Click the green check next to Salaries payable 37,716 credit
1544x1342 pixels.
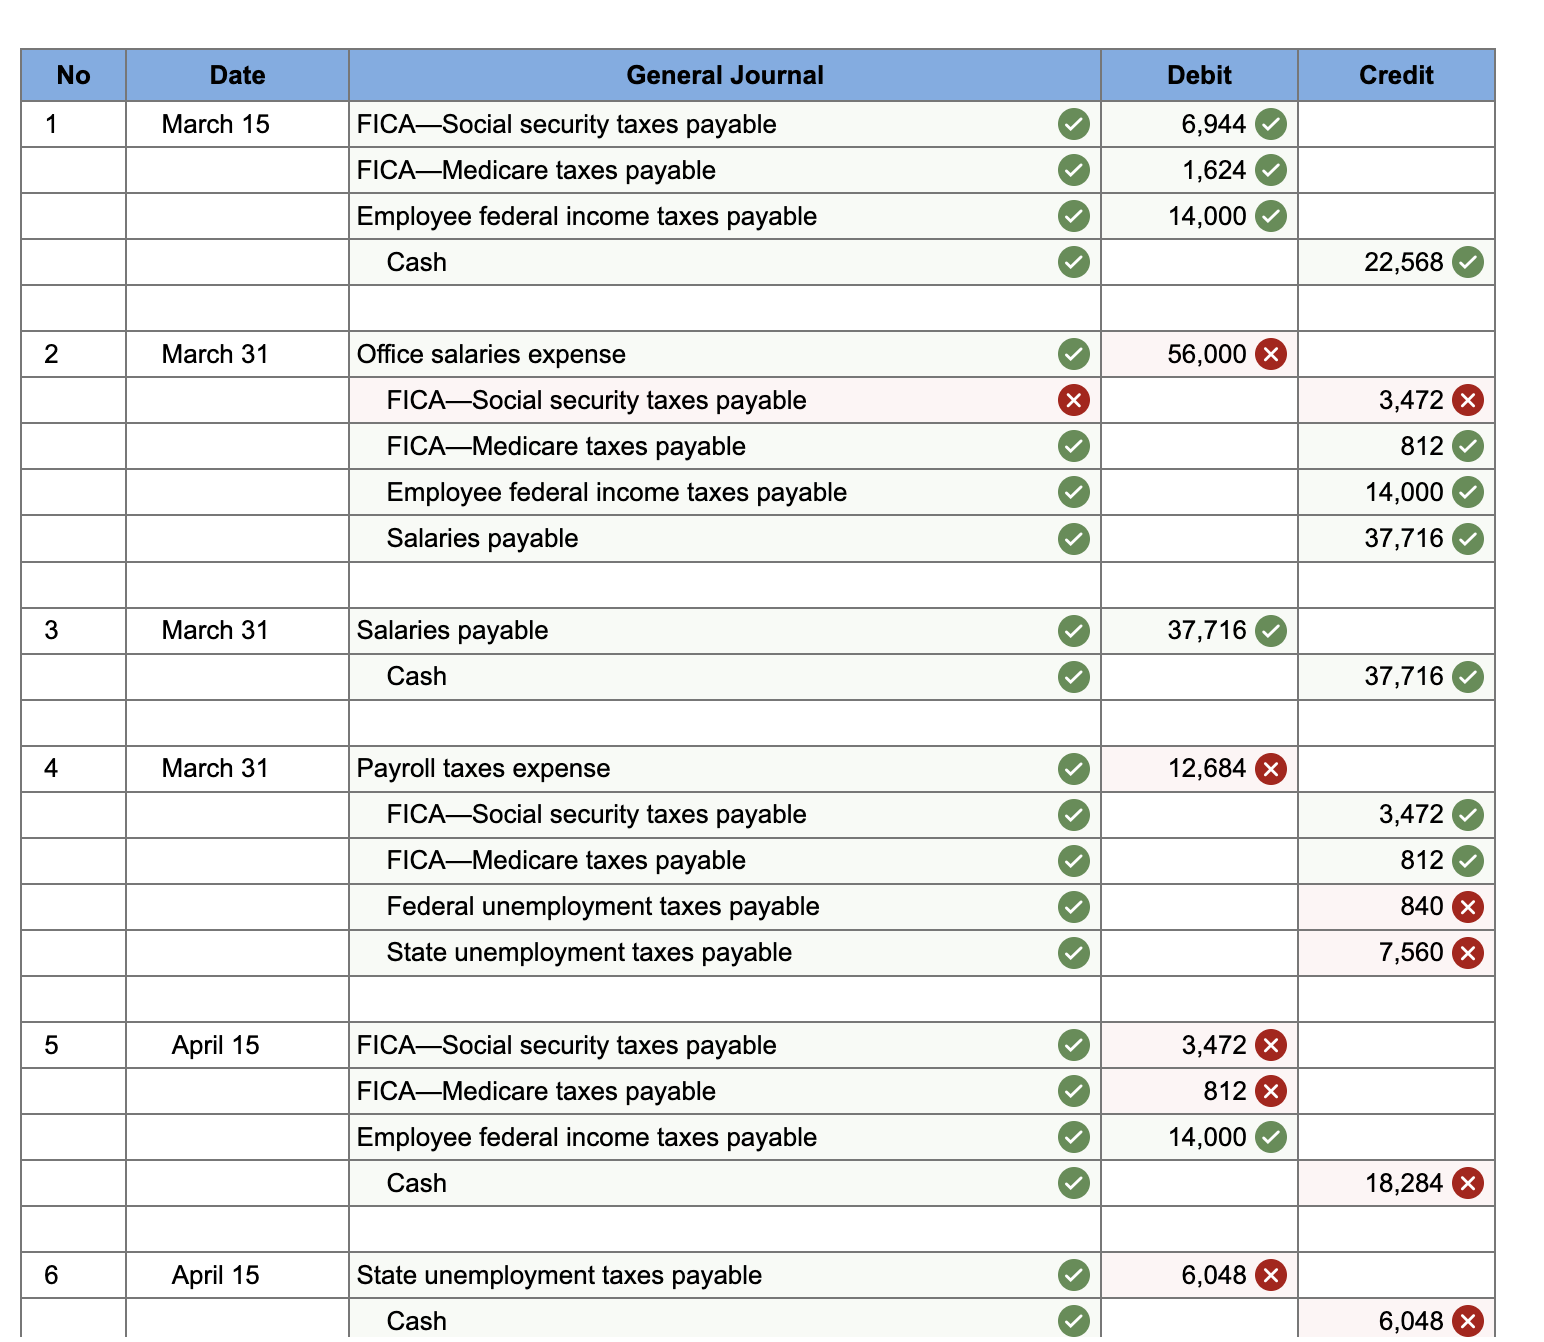coord(1468,538)
